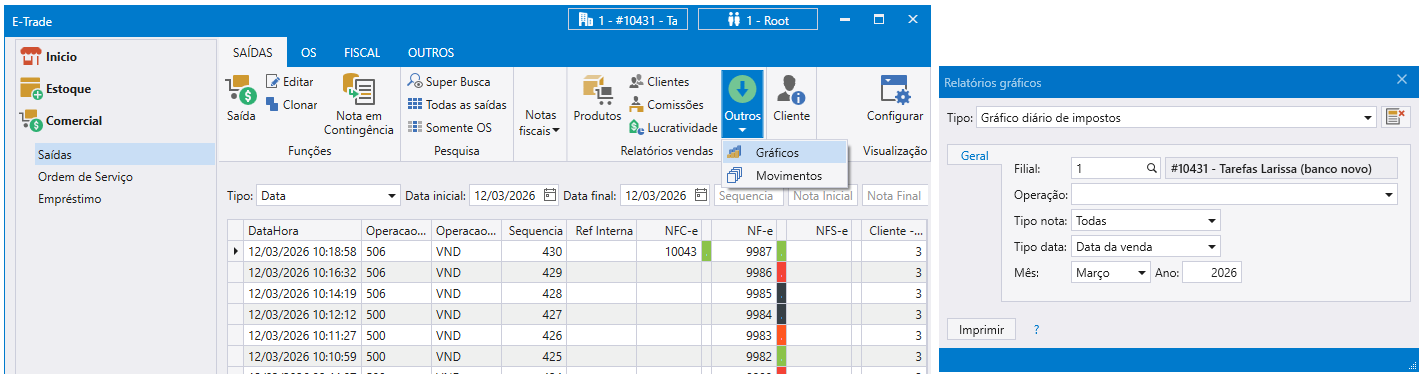1424x374 pixels.
Task: Show Todas as saídas
Action: (x=457, y=105)
